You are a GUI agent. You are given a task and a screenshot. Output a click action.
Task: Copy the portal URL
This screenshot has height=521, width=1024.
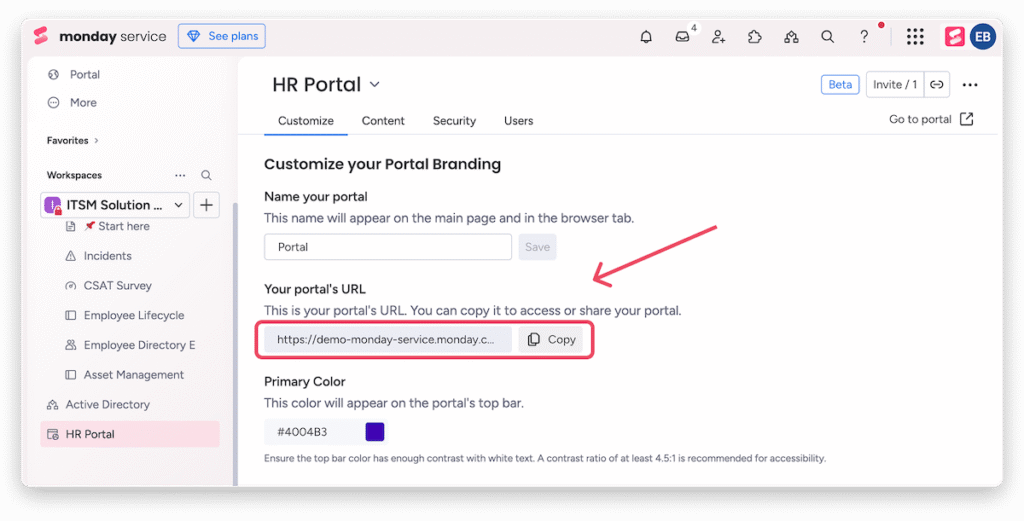[x=551, y=339]
